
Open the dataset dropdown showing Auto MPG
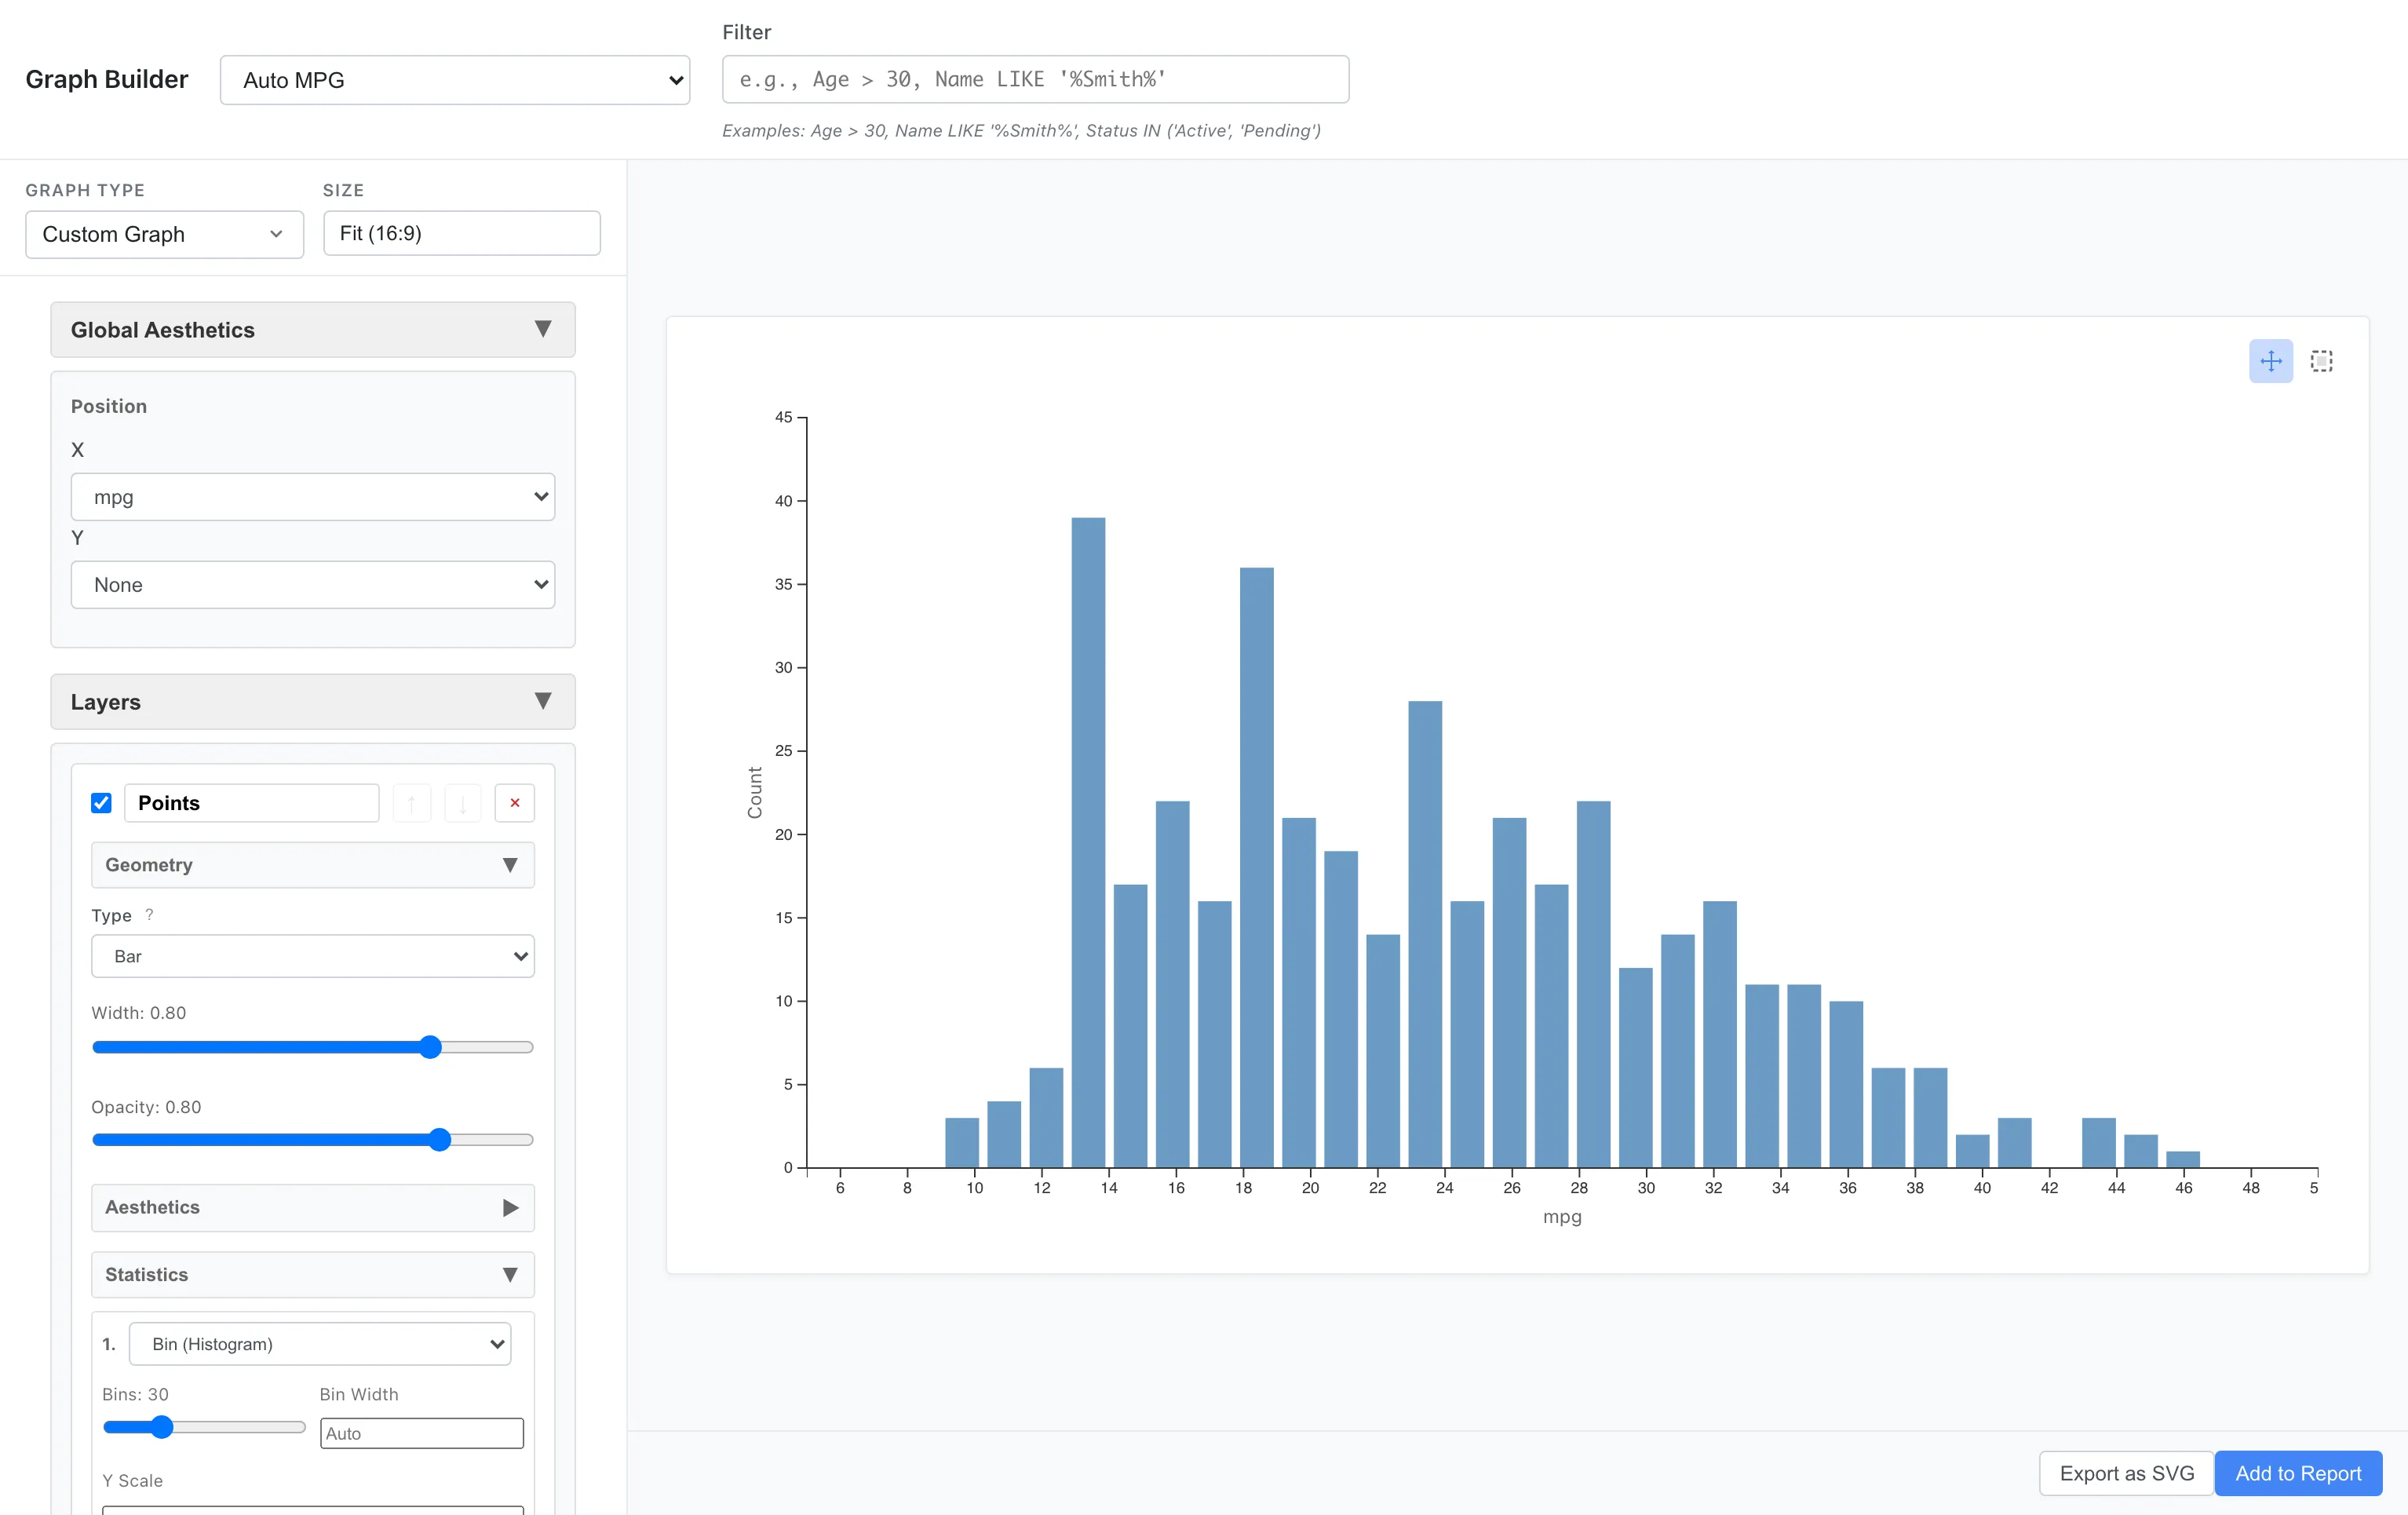pyautogui.click(x=455, y=79)
